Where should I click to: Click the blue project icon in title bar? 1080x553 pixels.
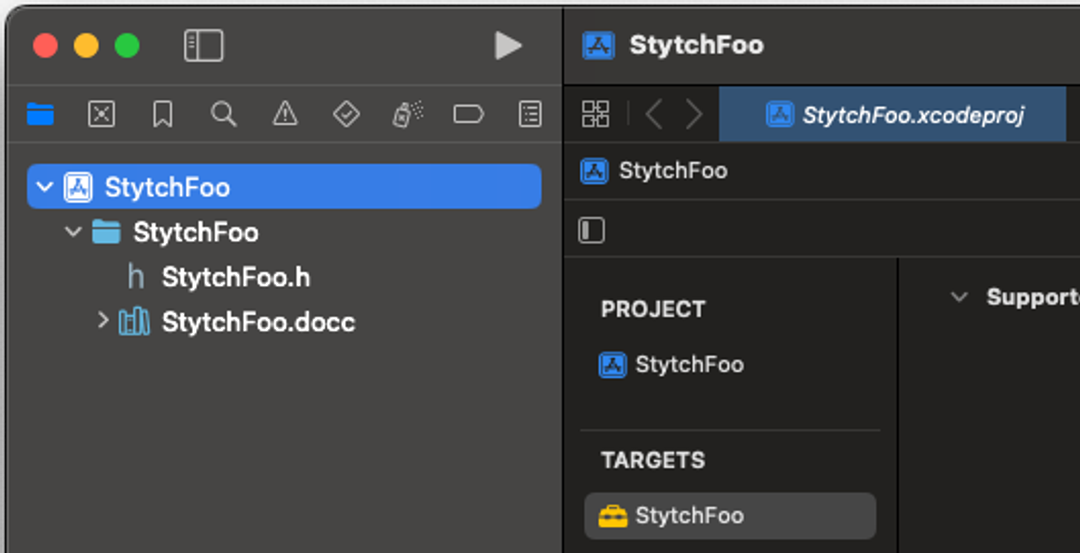(x=598, y=45)
